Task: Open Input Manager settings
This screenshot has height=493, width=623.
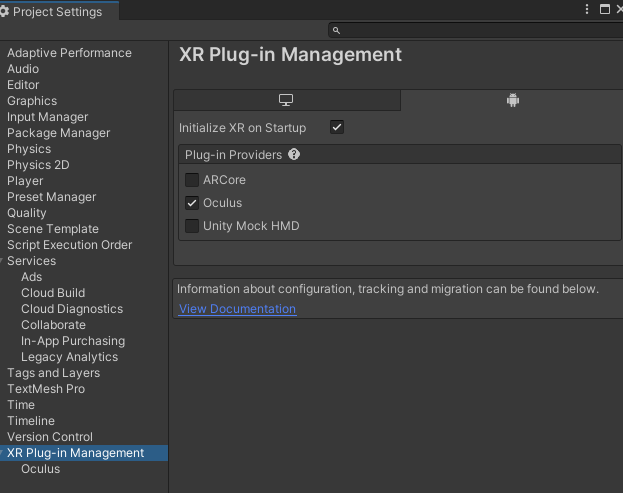Action: click(47, 117)
